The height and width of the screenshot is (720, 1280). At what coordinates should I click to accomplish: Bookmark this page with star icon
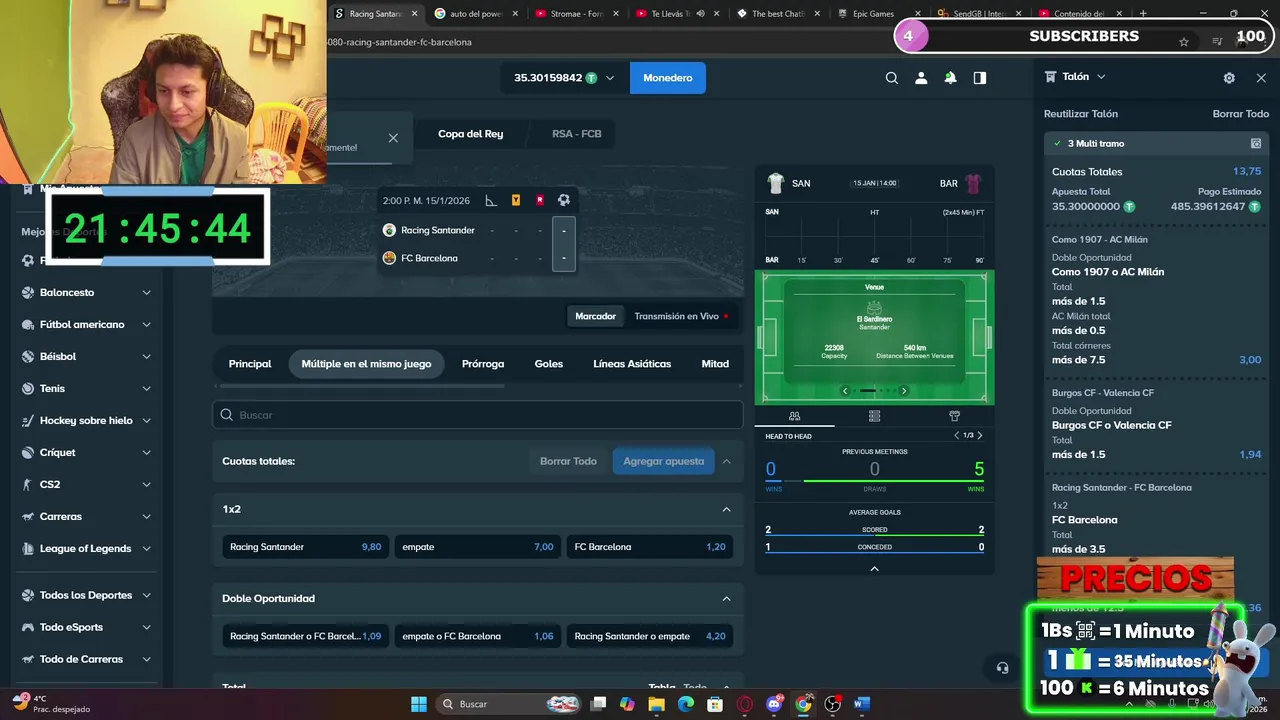click(x=1184, y=42)
